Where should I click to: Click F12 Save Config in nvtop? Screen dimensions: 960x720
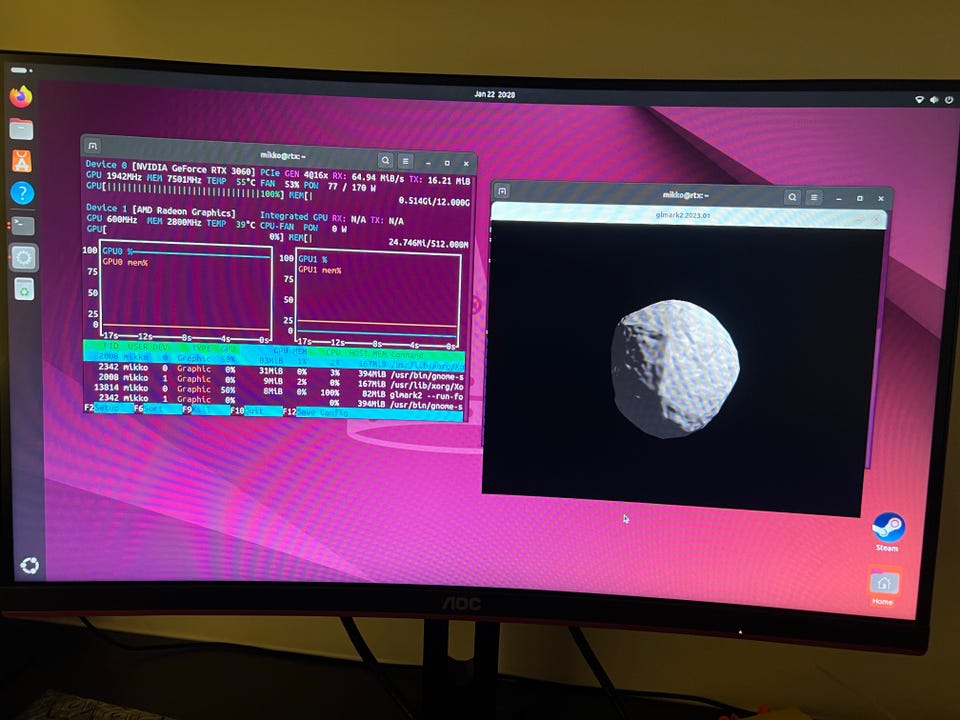point(372,413)
